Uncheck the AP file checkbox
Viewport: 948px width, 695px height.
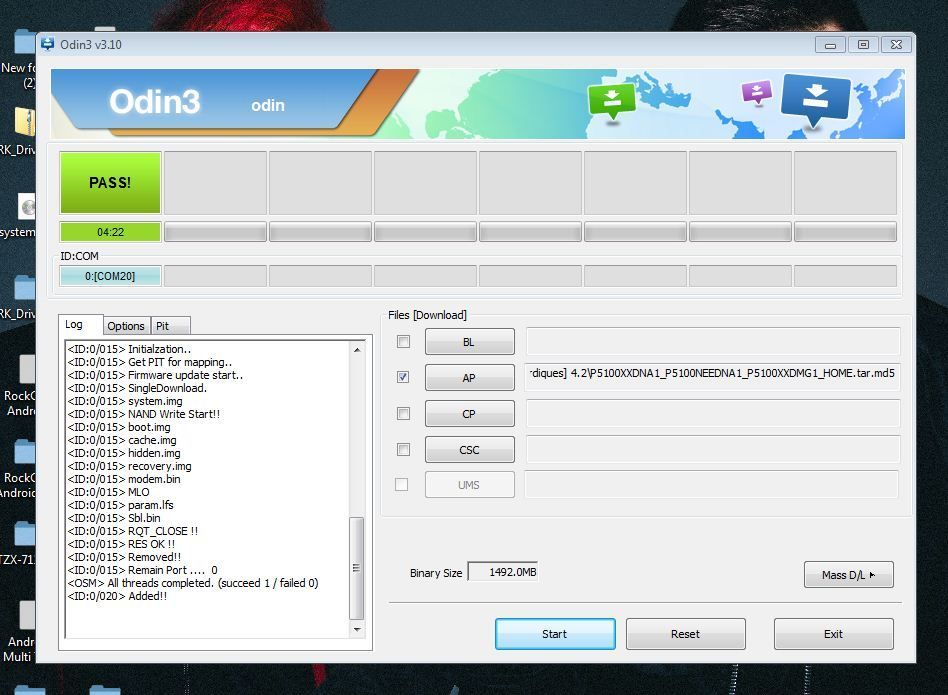point(403,377)
